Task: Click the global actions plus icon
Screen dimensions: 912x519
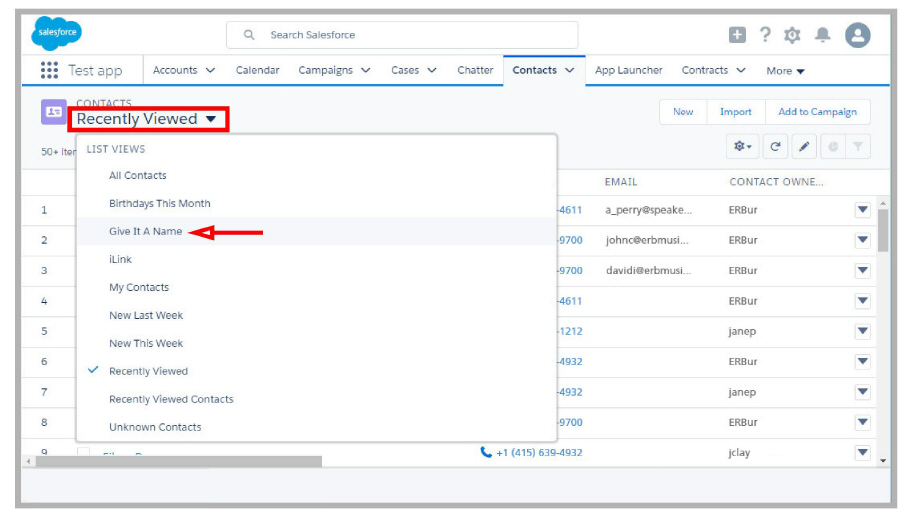Action: click(737, 35)
